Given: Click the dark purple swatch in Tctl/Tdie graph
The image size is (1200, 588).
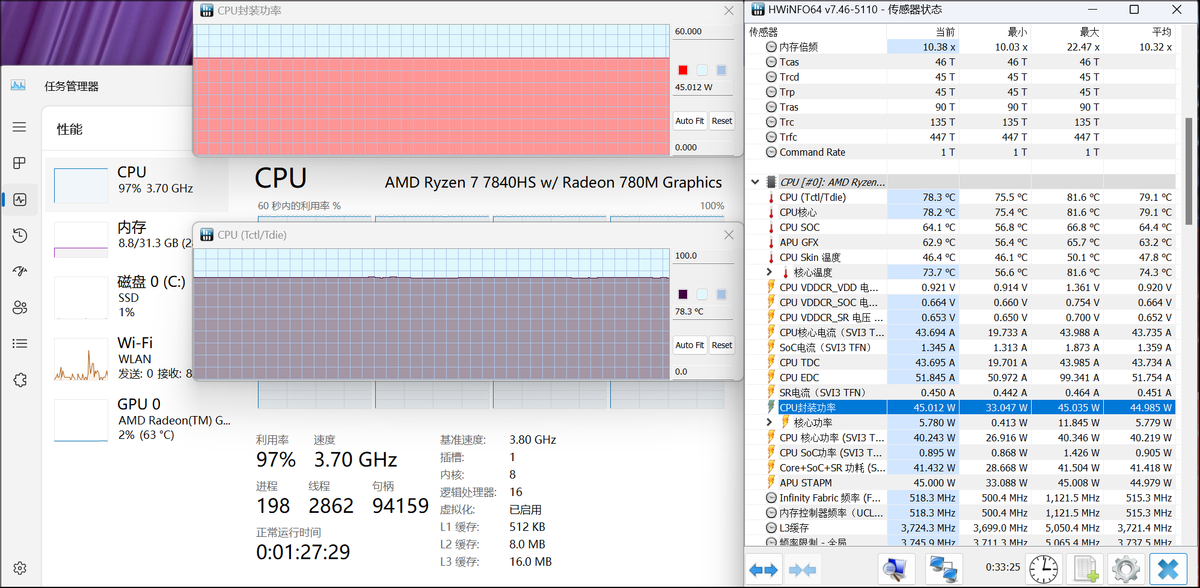Looking at the screenshot, I should pyautogui.click(x=682, y=294).
